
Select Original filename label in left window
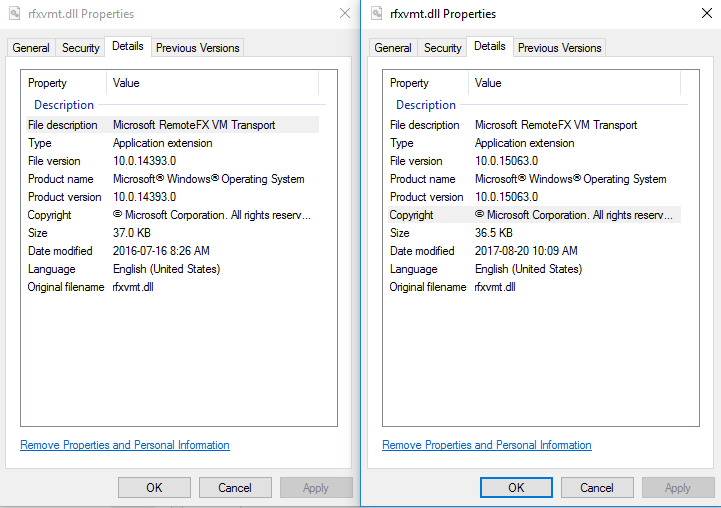[x=66, y=287]
